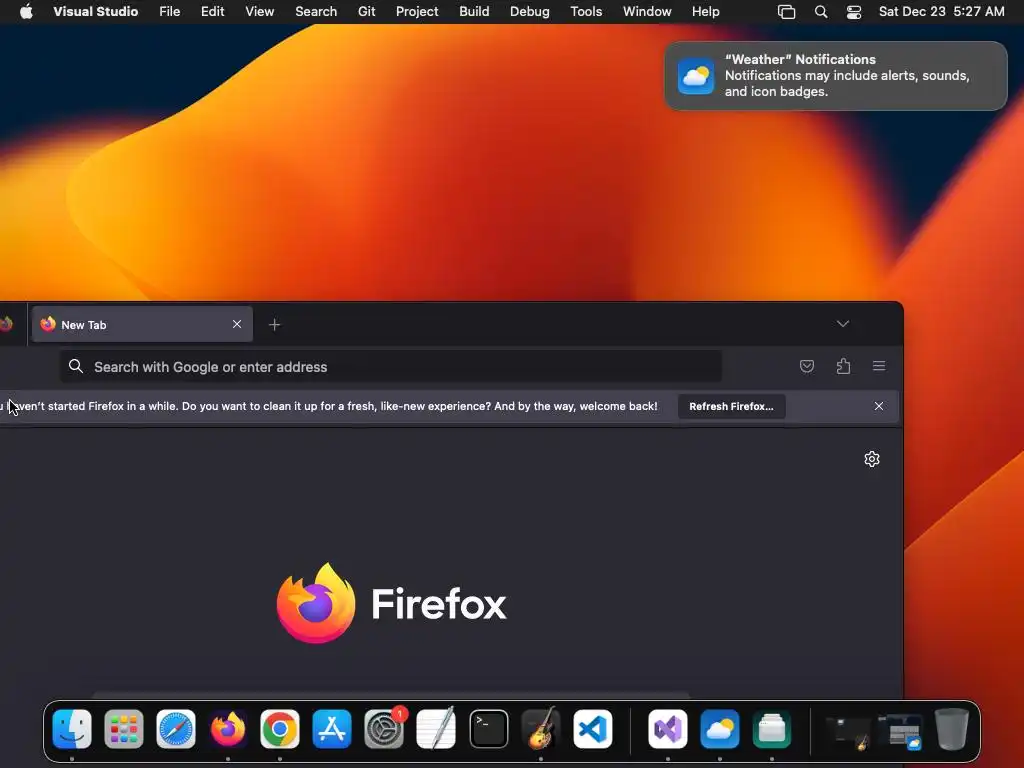Open the Trash in the Dock
The height and width of the screenshot is (768, 1024).
click(x=952, y=729)
